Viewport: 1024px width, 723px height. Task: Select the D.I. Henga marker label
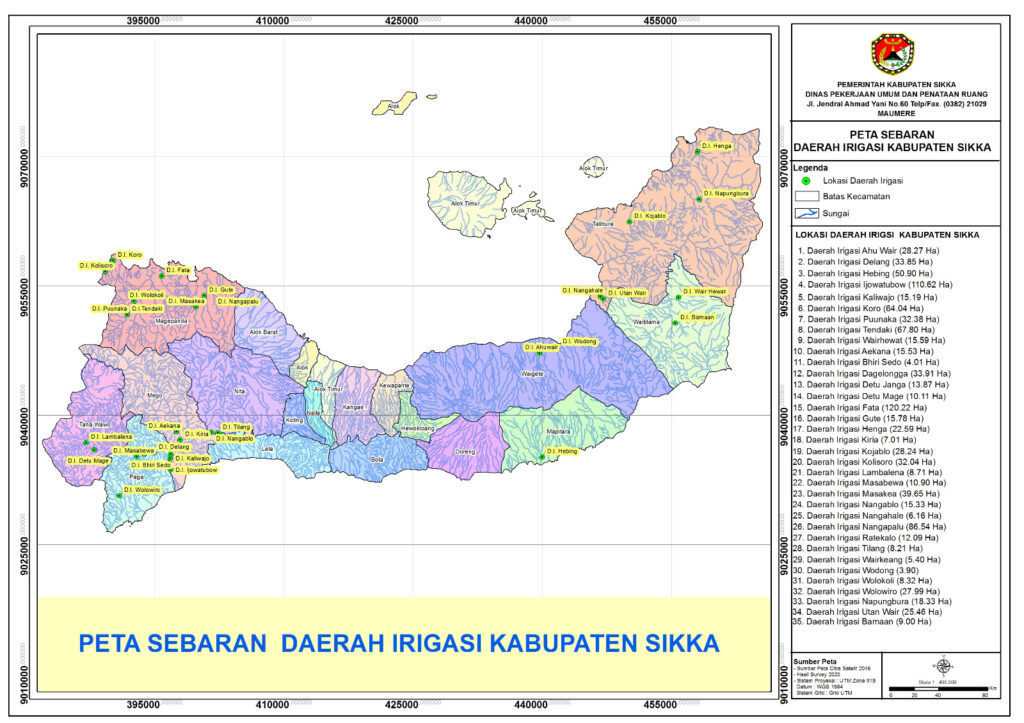click(x=716, y=146)
